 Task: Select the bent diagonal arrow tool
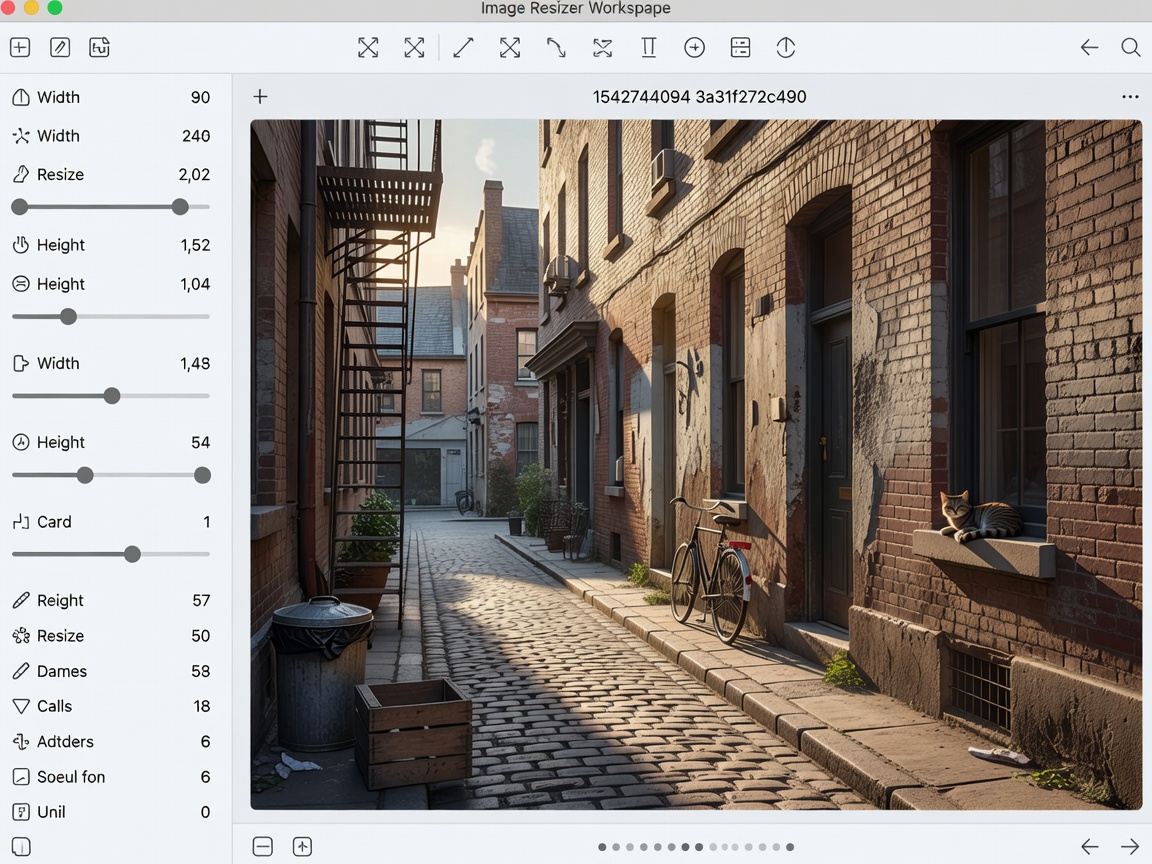556,48
